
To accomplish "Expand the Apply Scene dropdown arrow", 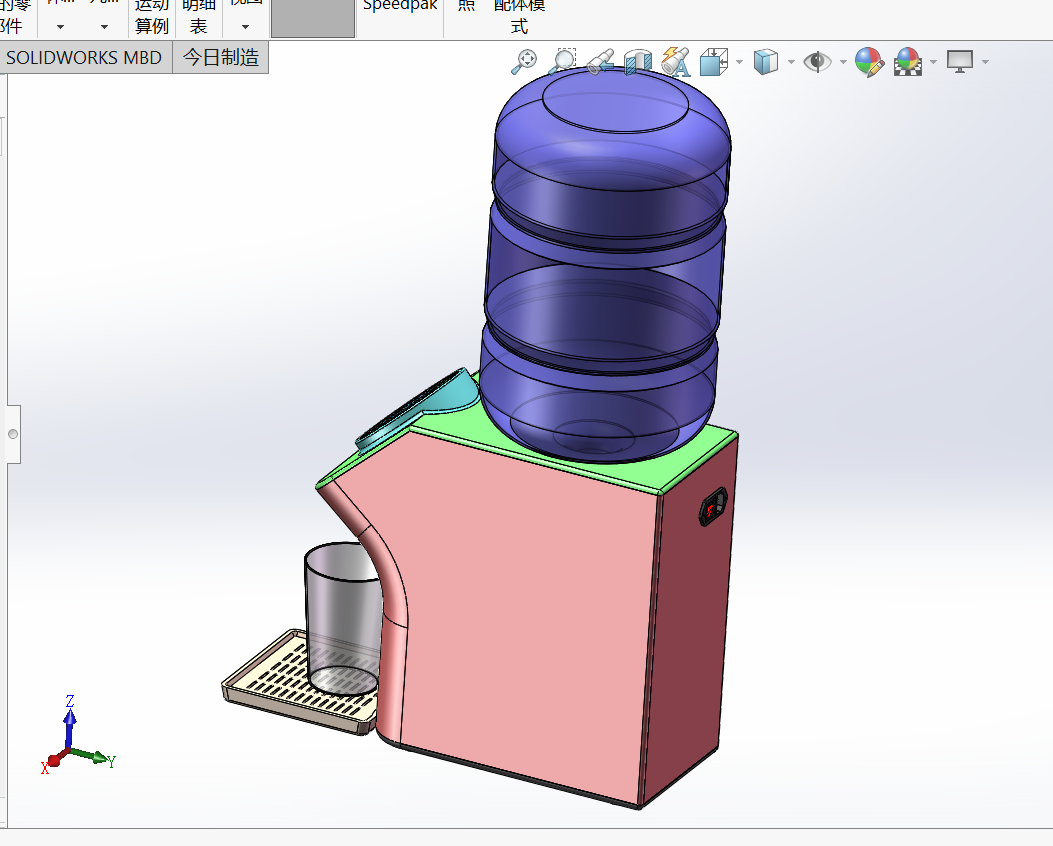I will [933, 62].
